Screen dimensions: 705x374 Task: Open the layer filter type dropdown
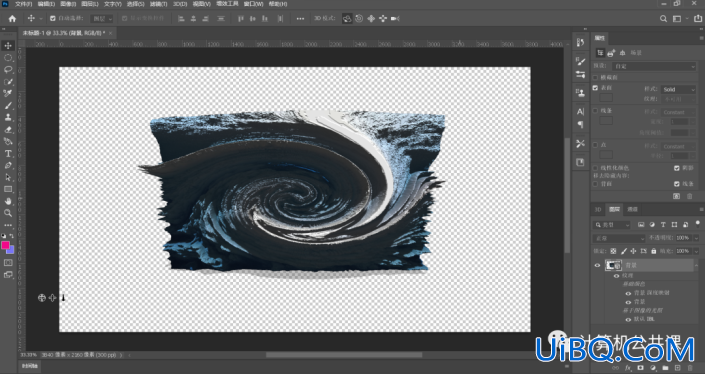point(612,225)
